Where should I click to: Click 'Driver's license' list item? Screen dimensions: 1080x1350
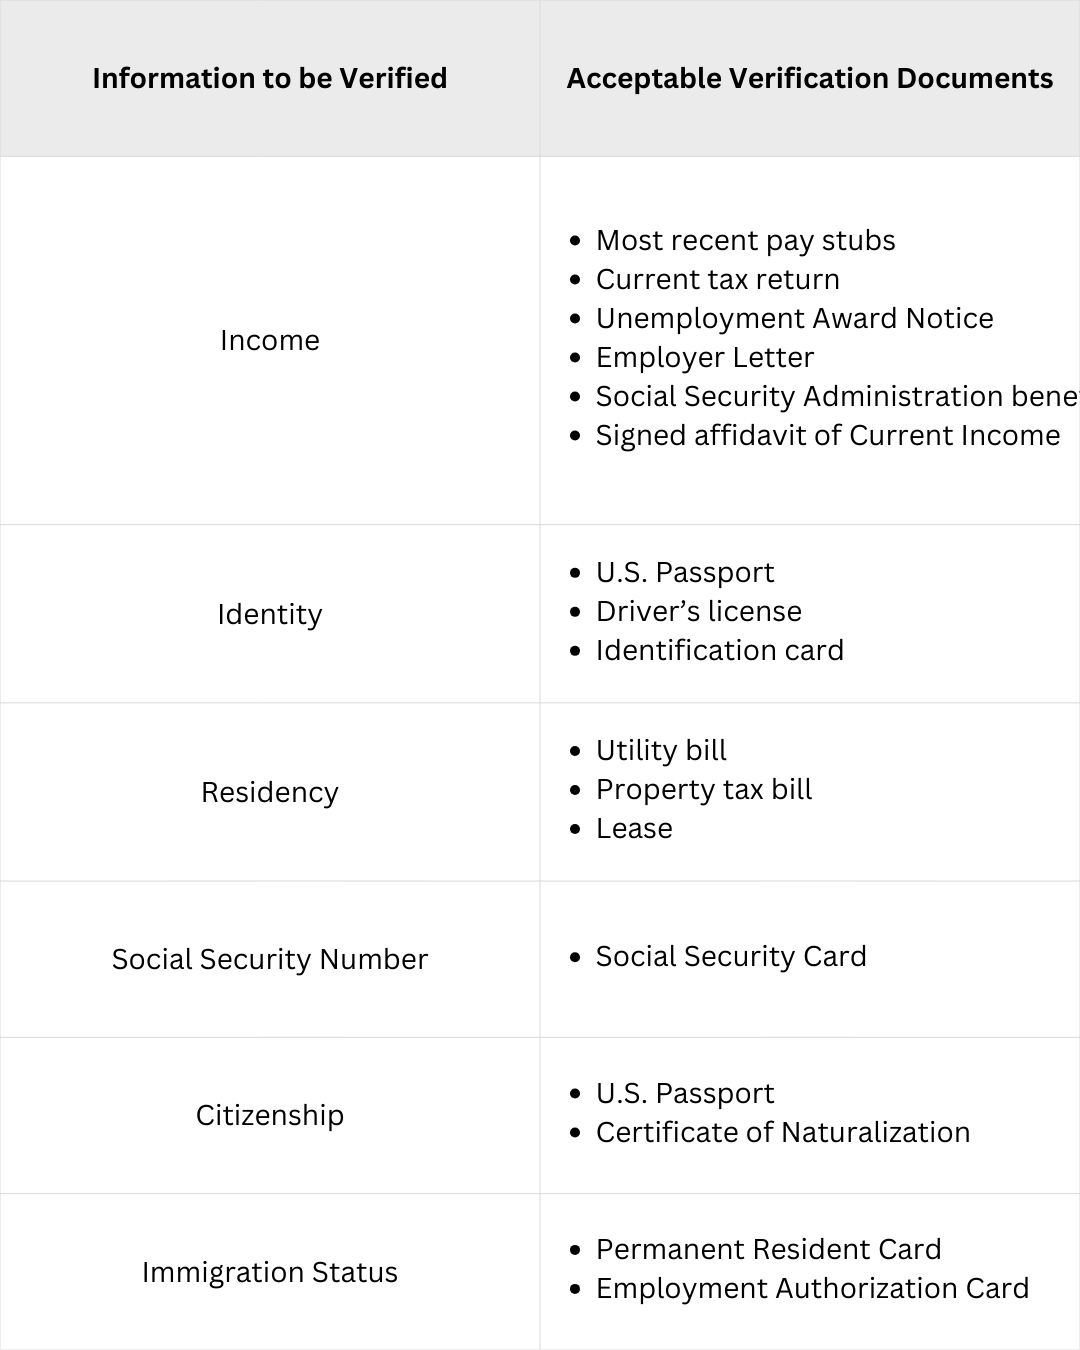click(x=699, y=611)
